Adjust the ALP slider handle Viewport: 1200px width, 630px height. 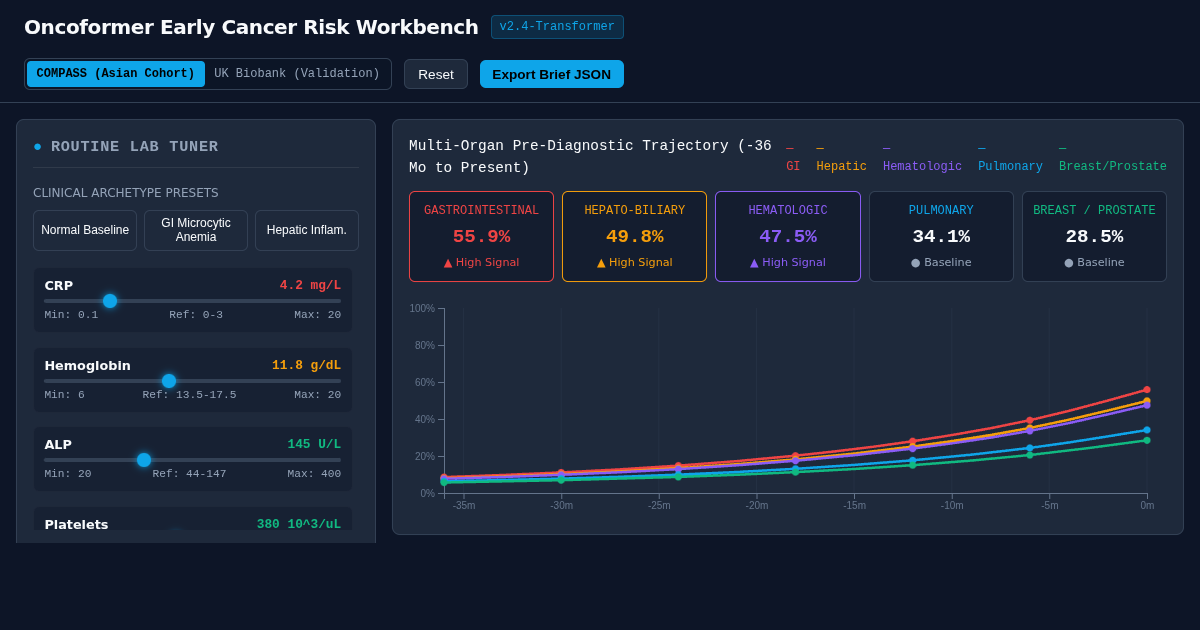144,460
